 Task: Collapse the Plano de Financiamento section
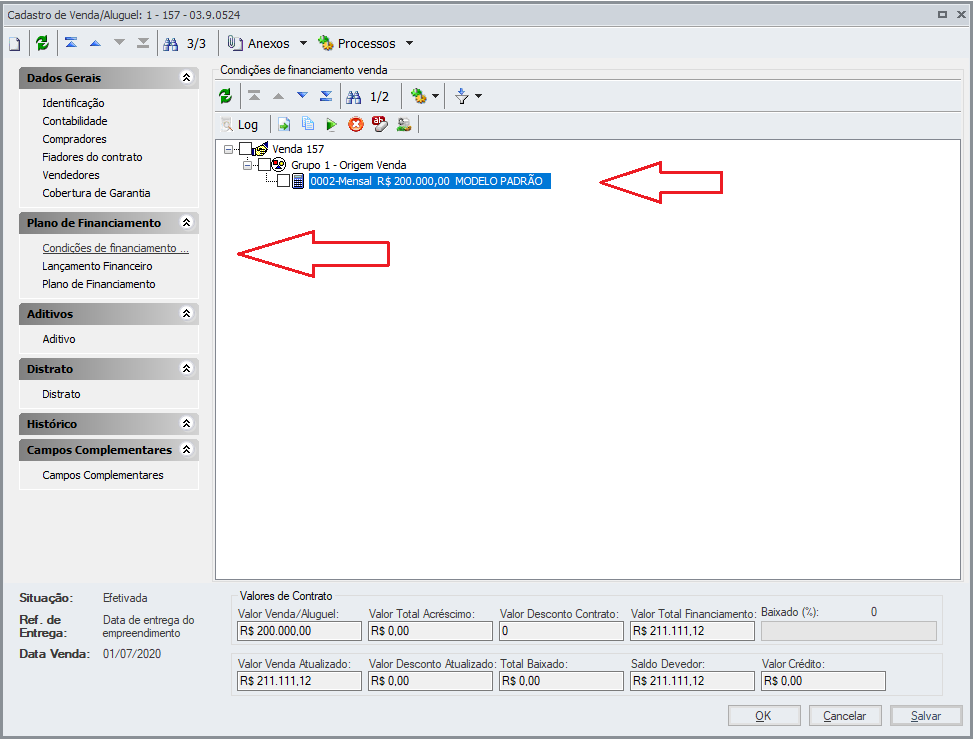[x=186, y=222]
